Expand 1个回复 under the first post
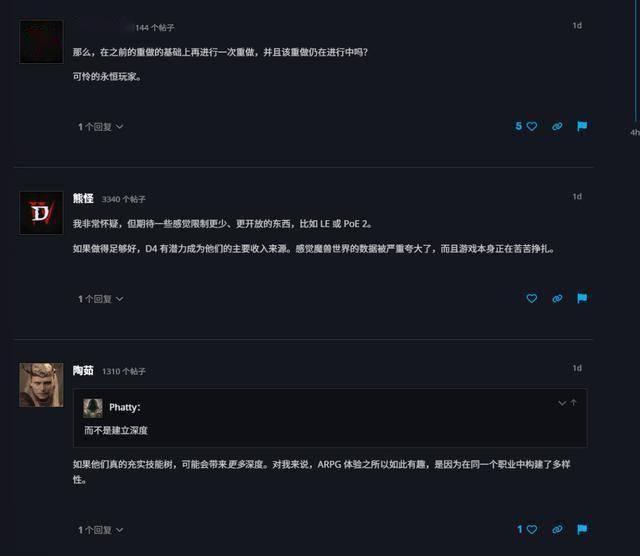The height and width of the screenshot is (556, 640). 100,127
